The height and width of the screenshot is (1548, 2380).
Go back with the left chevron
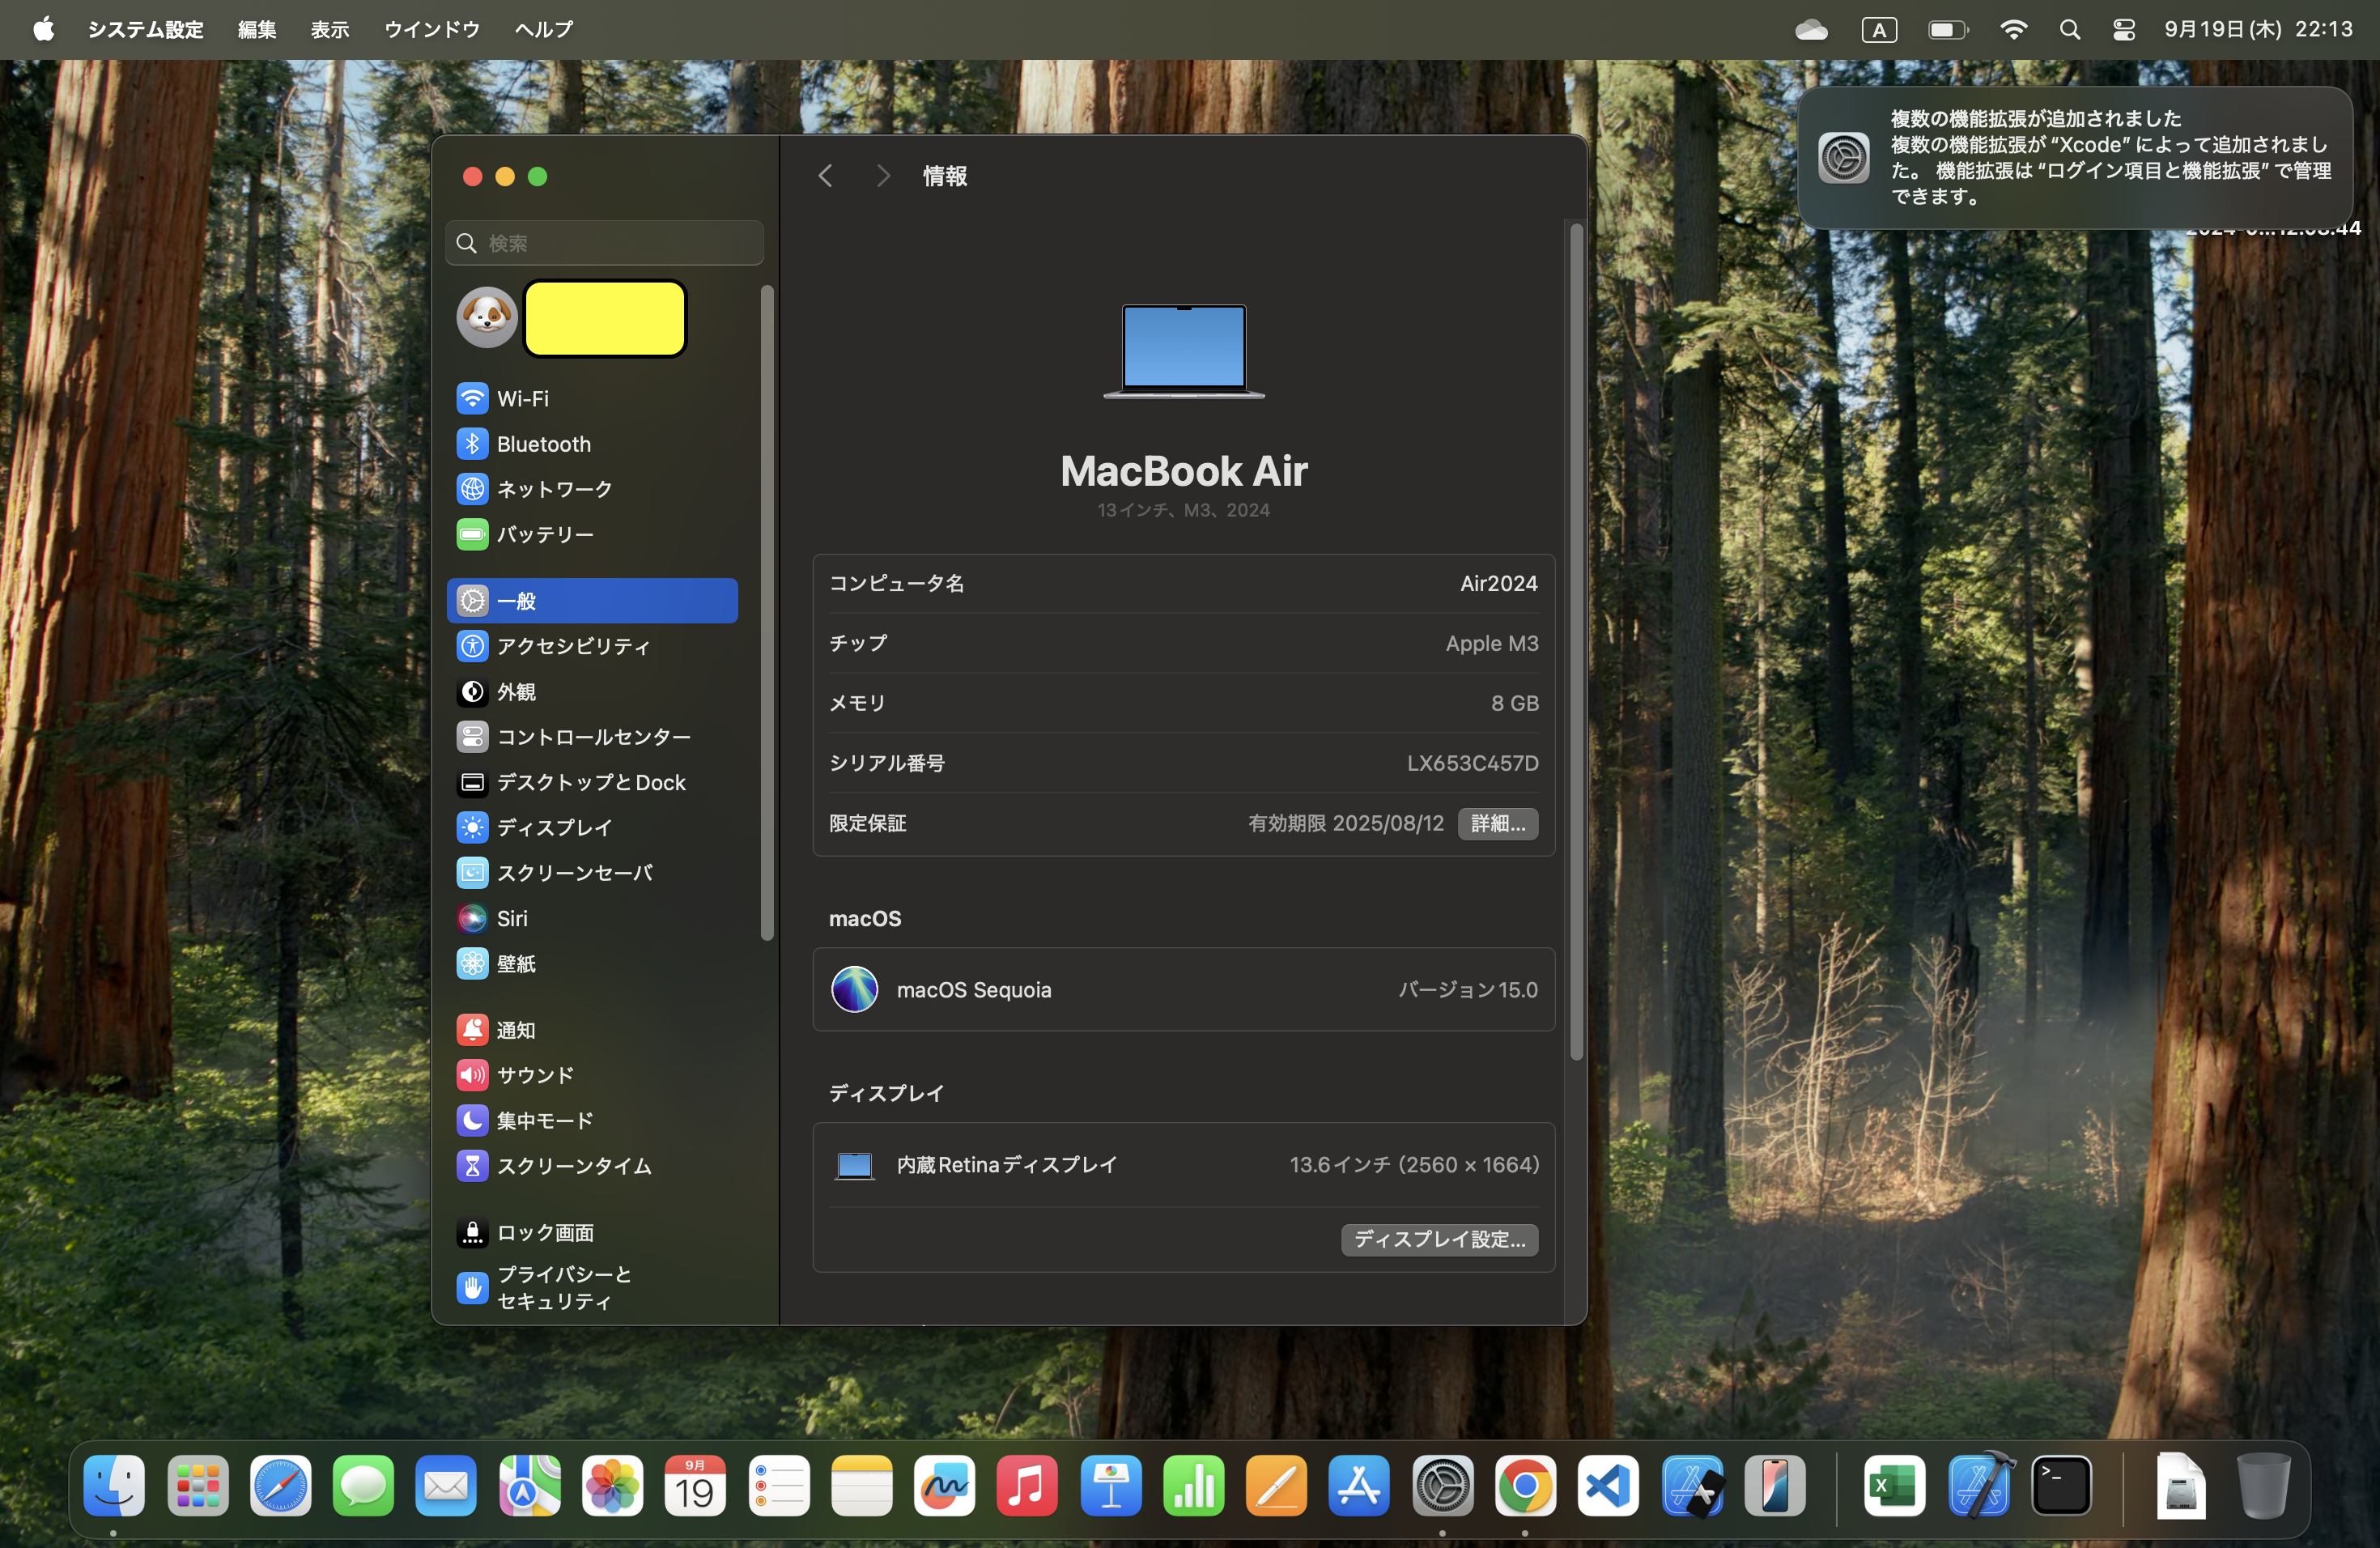[825, 176]
